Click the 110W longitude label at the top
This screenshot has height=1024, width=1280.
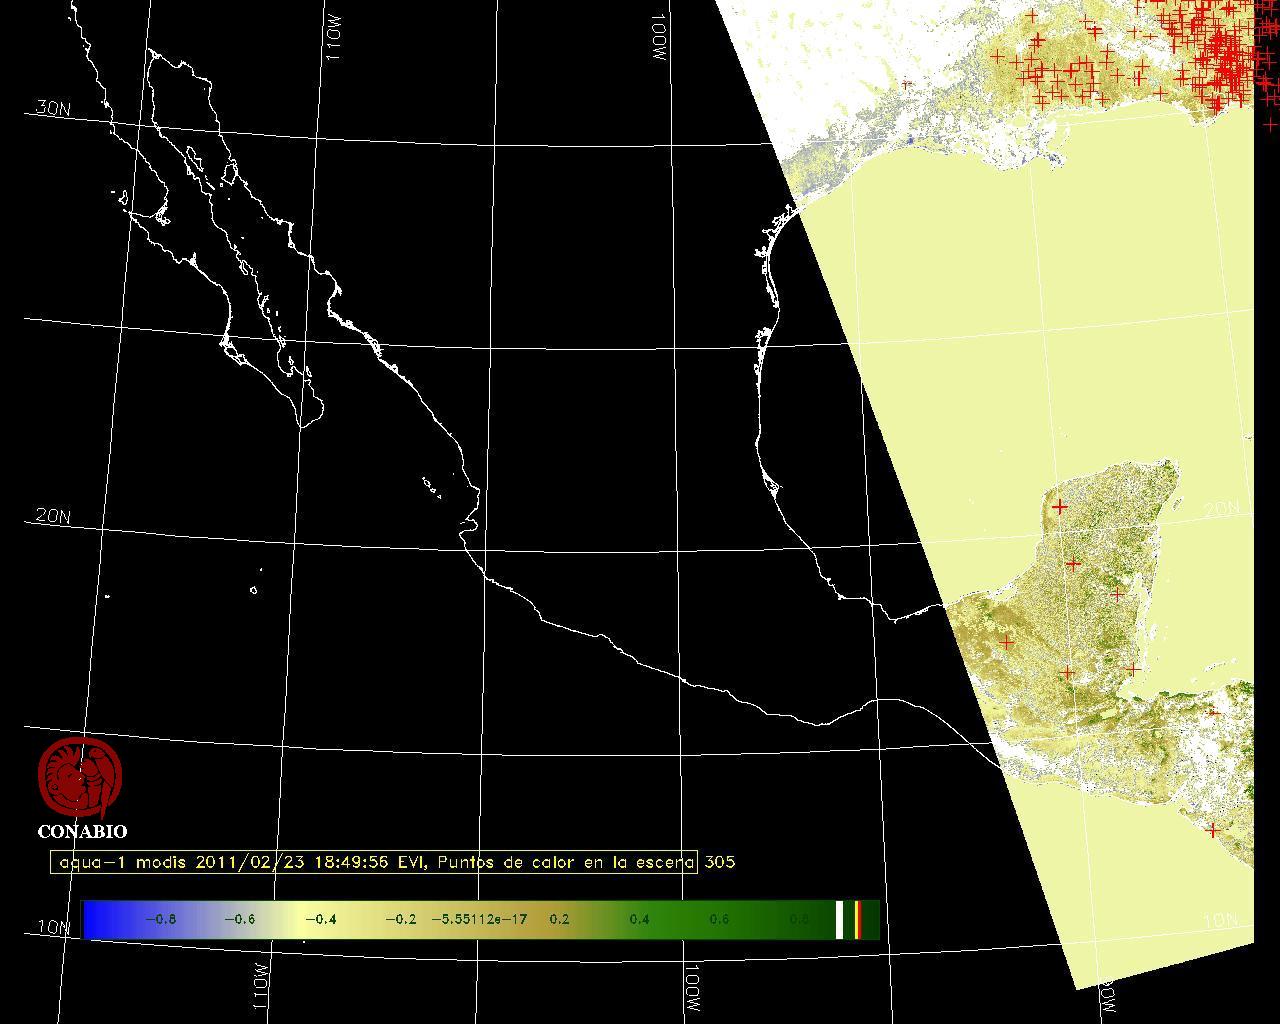pyautogui.click(x=334, y=40)
